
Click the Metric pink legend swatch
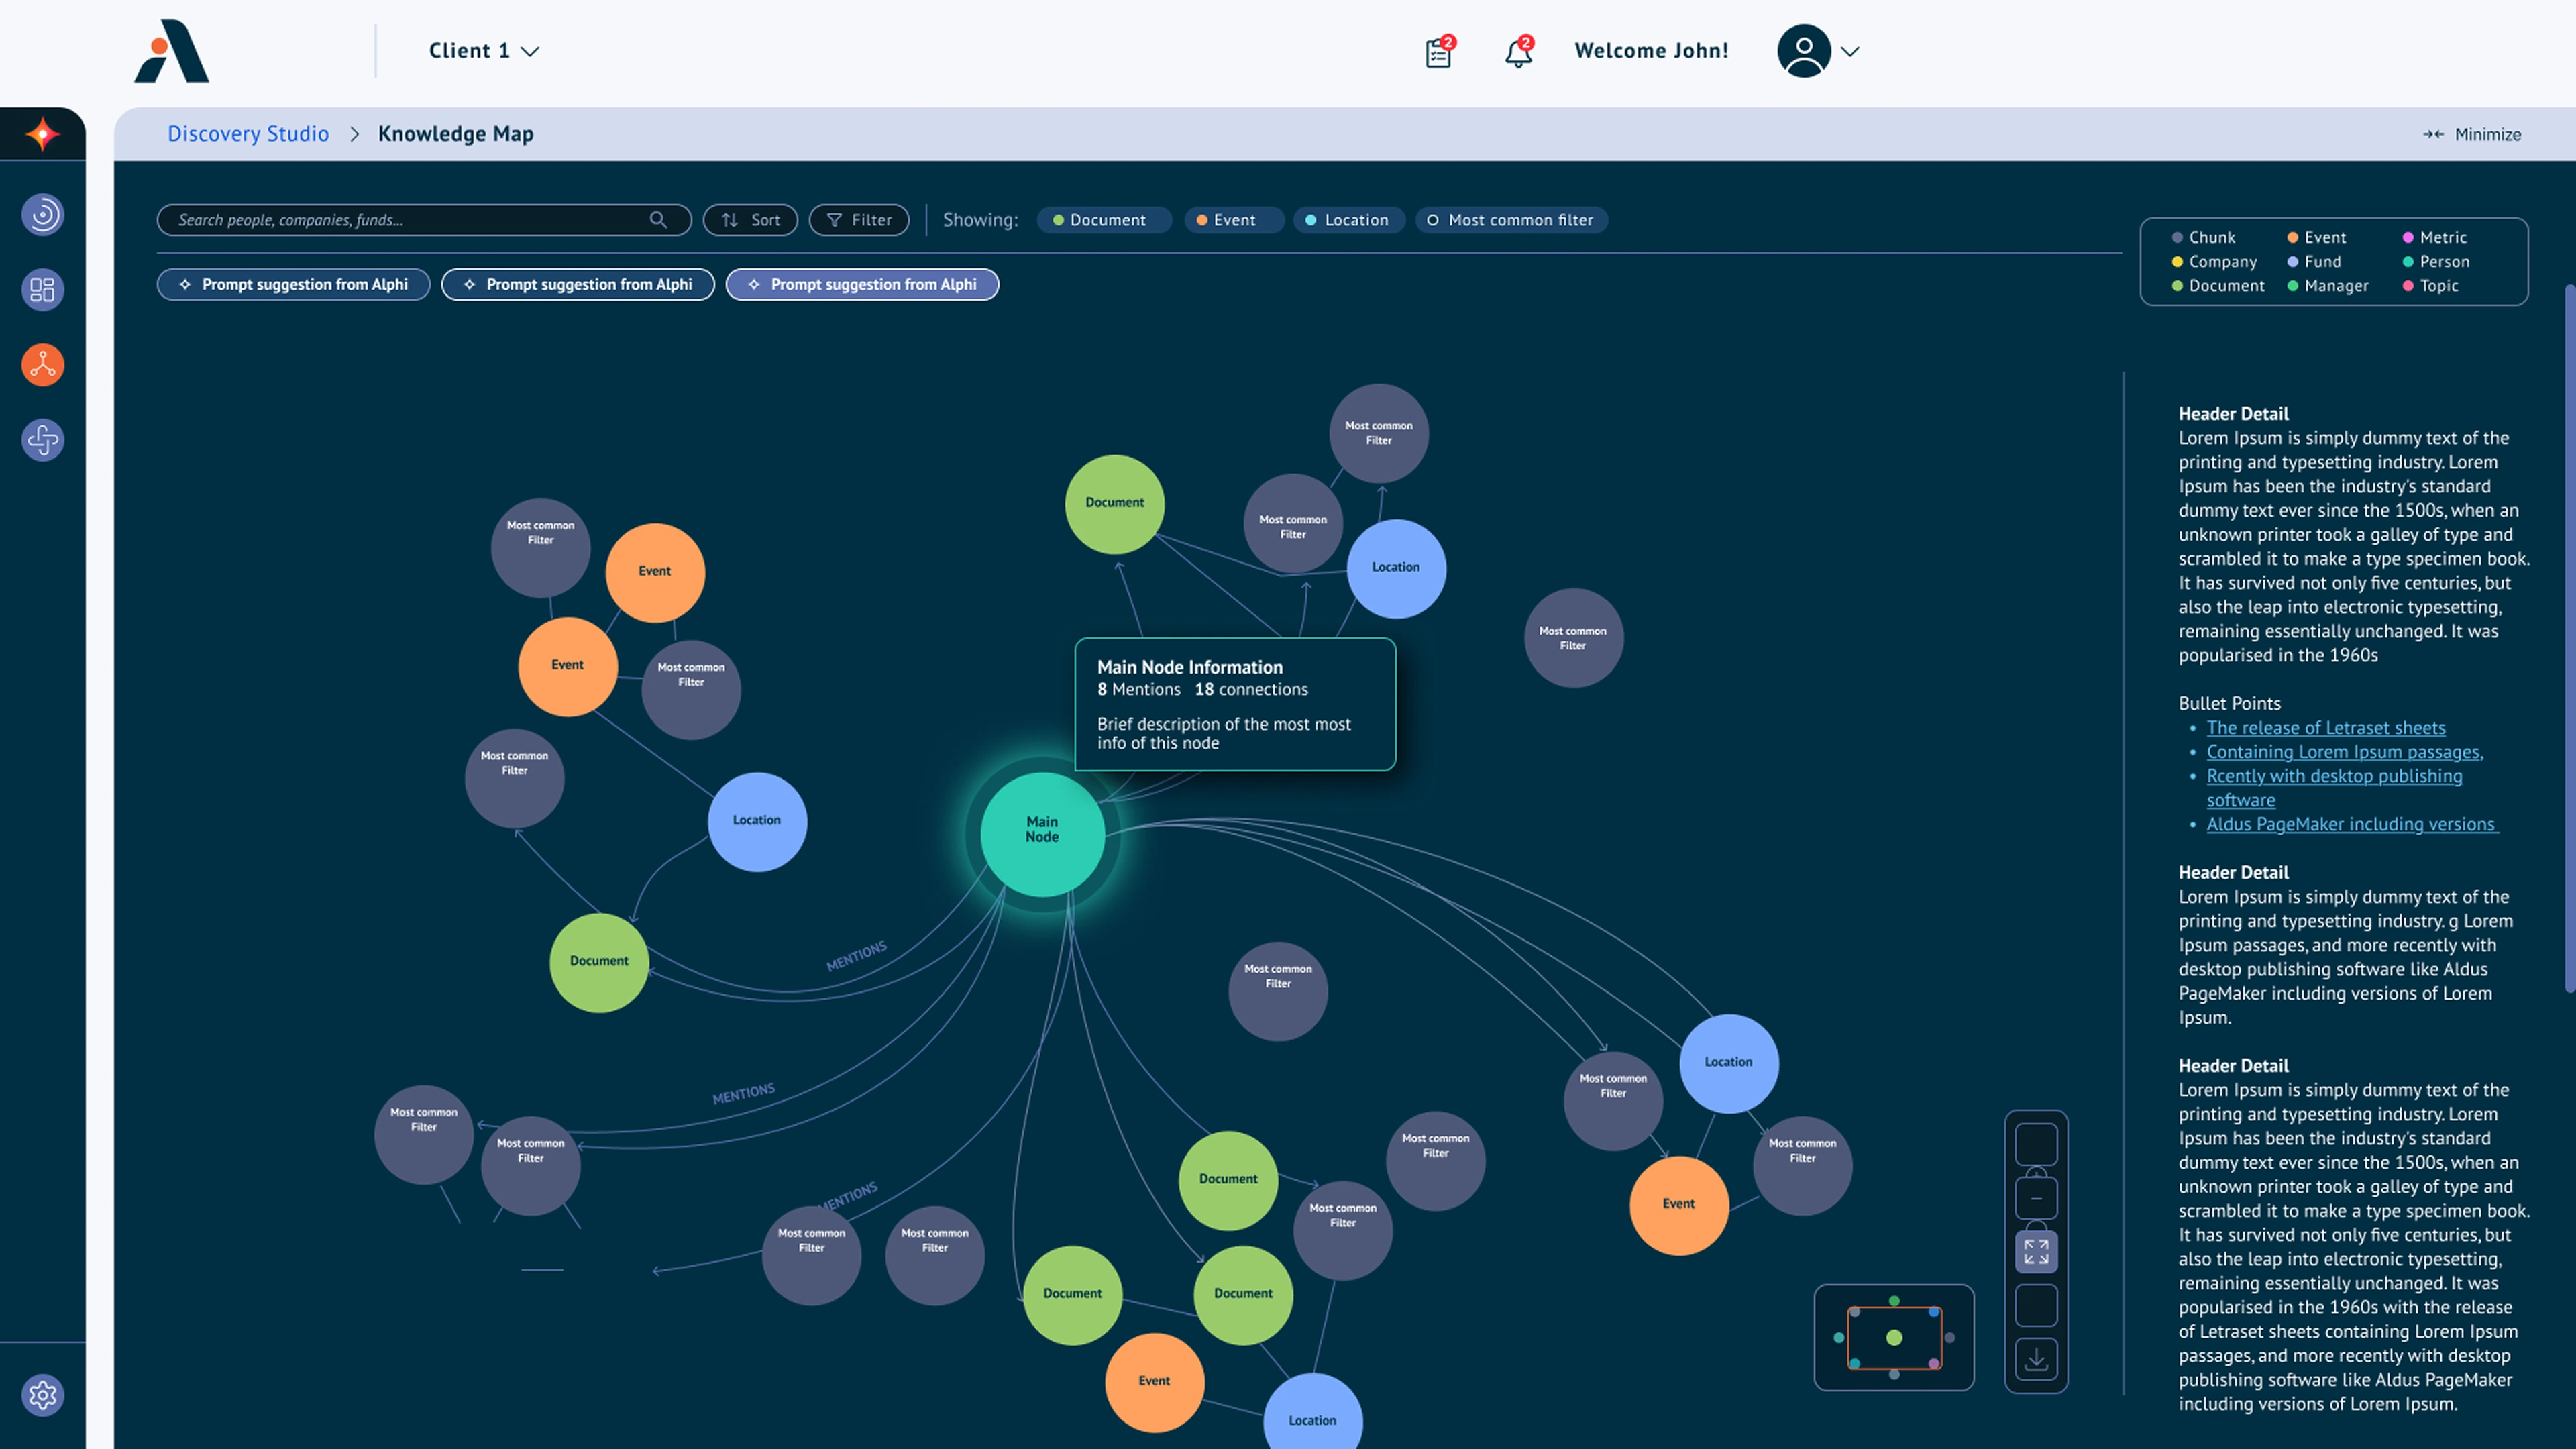click(2408, 238)
